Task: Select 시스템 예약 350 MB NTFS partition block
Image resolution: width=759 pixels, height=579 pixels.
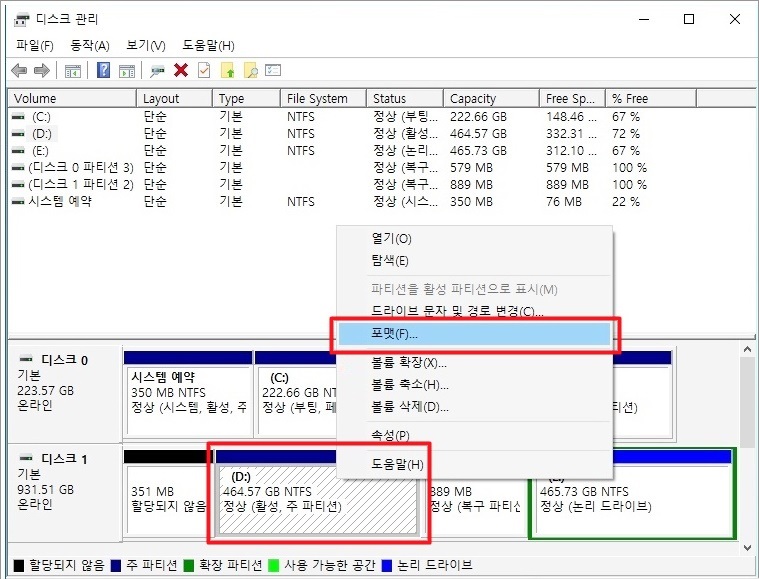Action: (x=188, y=395)
